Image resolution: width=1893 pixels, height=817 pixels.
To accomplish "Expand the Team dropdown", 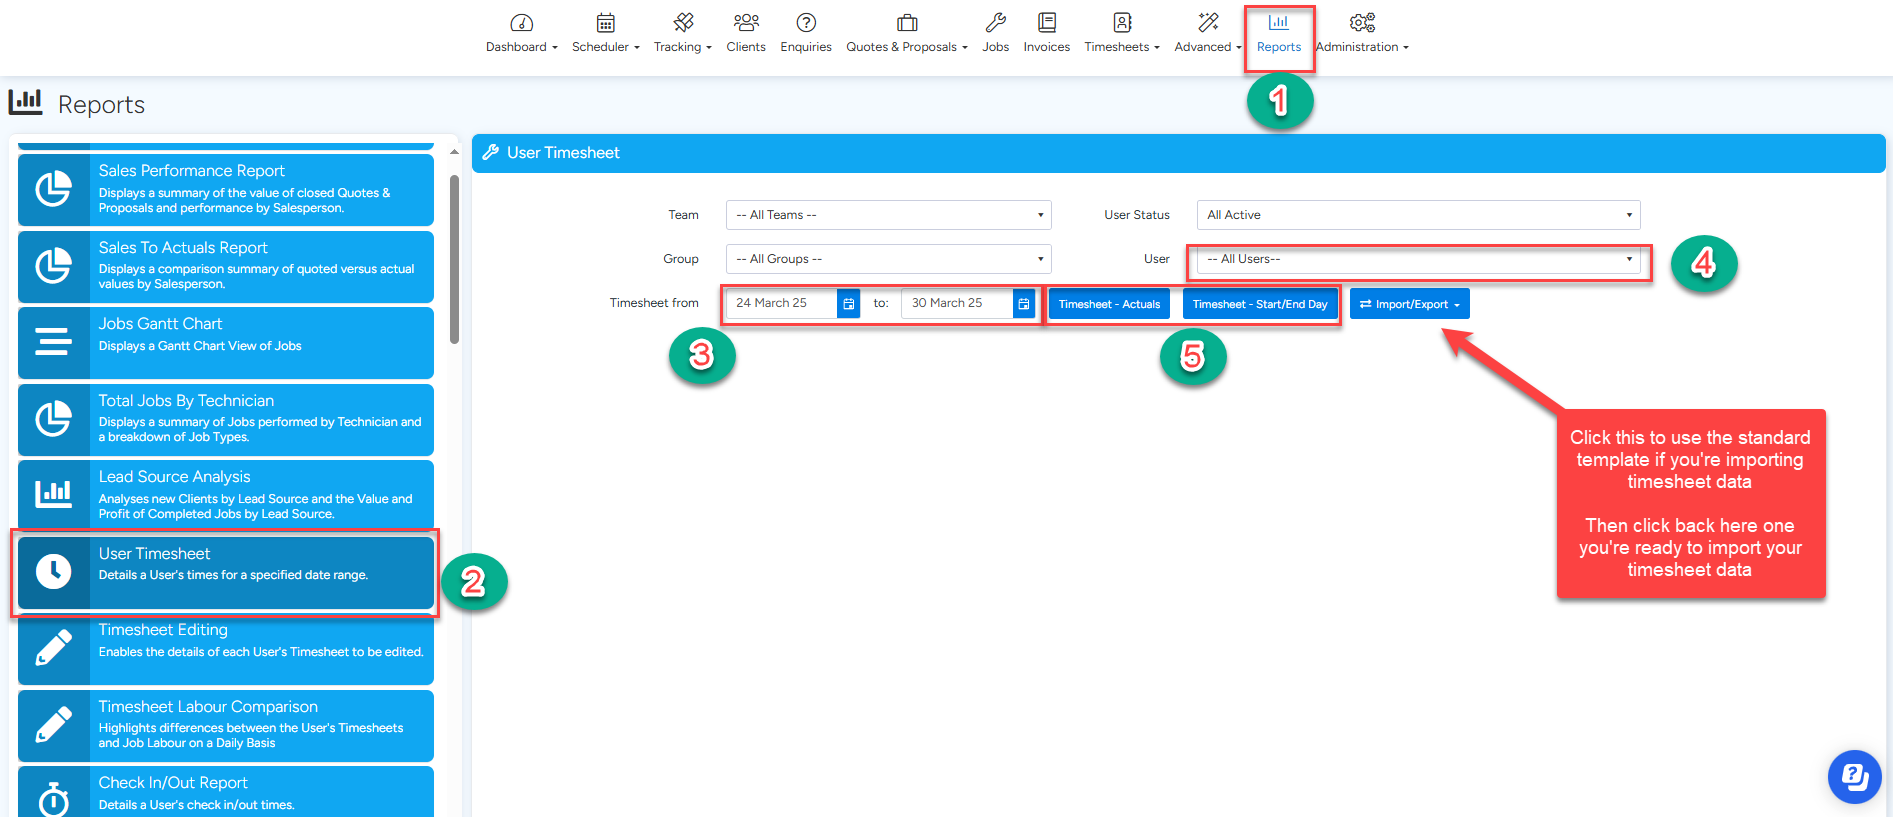I will pyautogui.click(x=888, y=215).
